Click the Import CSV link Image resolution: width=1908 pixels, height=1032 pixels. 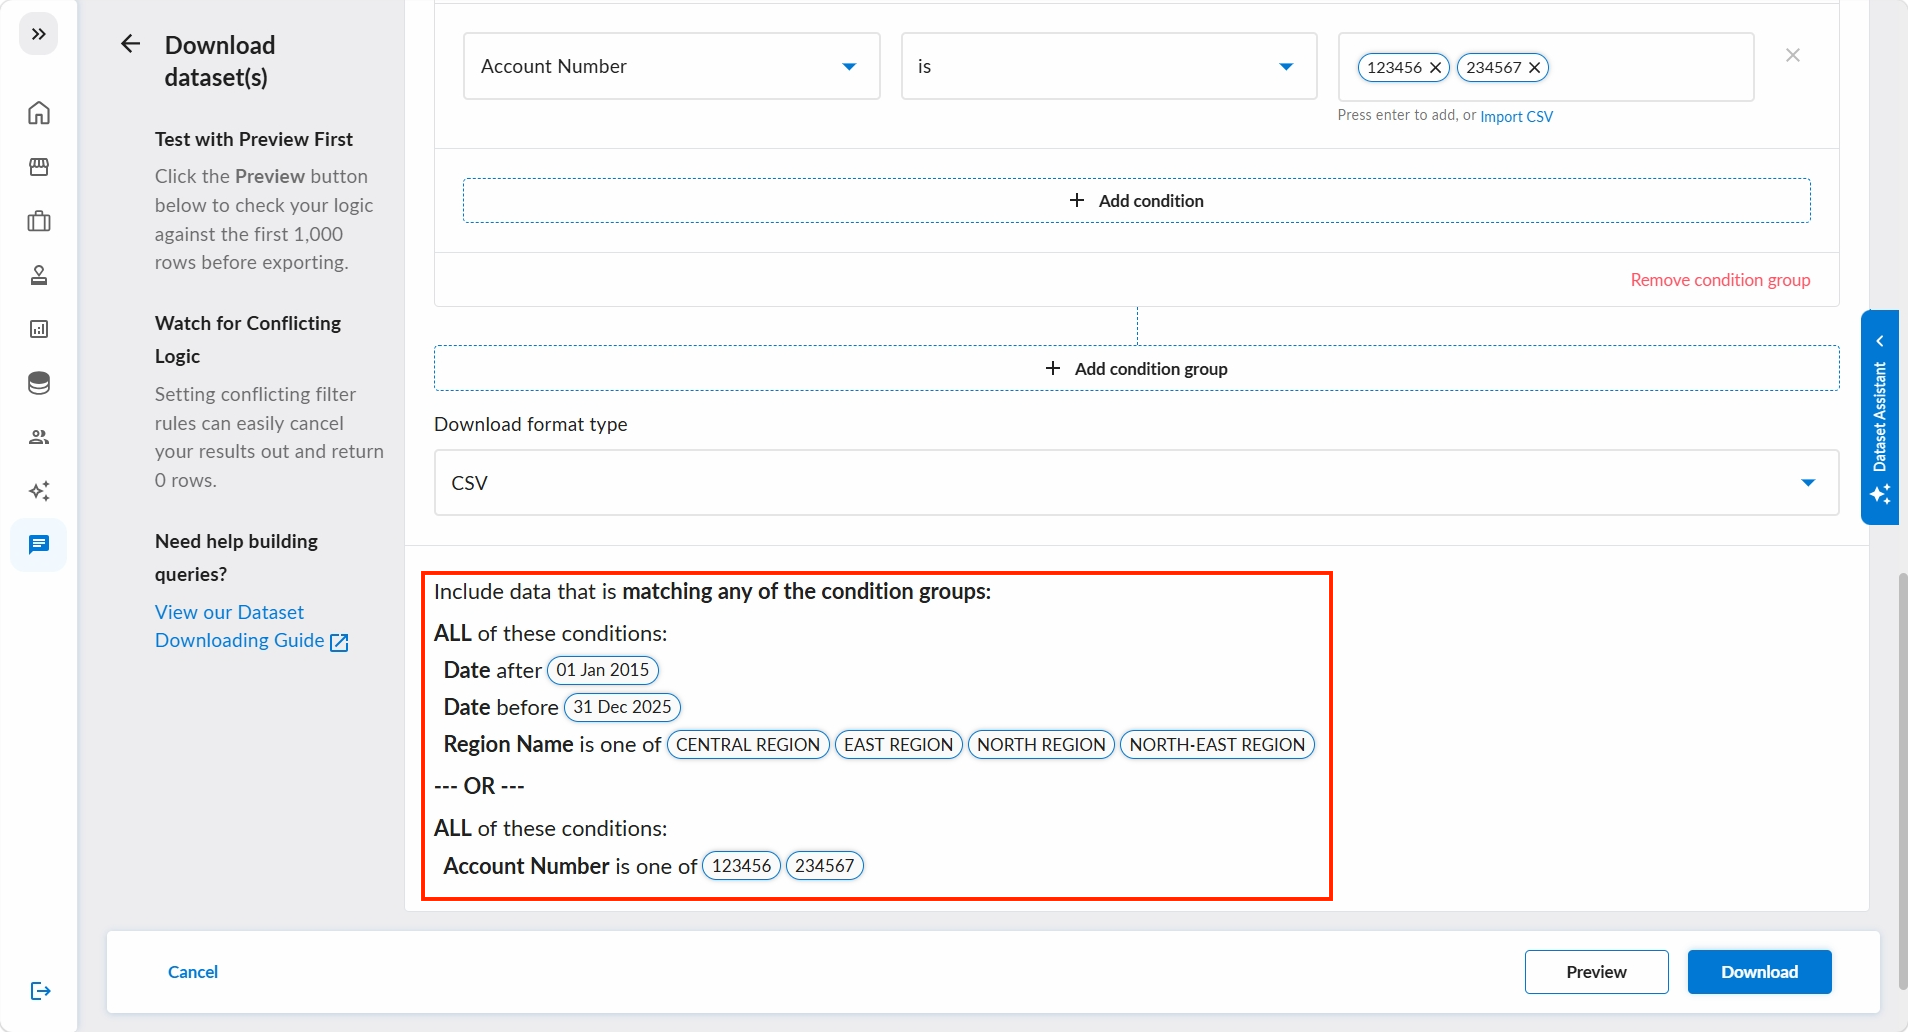(1516, 116)
